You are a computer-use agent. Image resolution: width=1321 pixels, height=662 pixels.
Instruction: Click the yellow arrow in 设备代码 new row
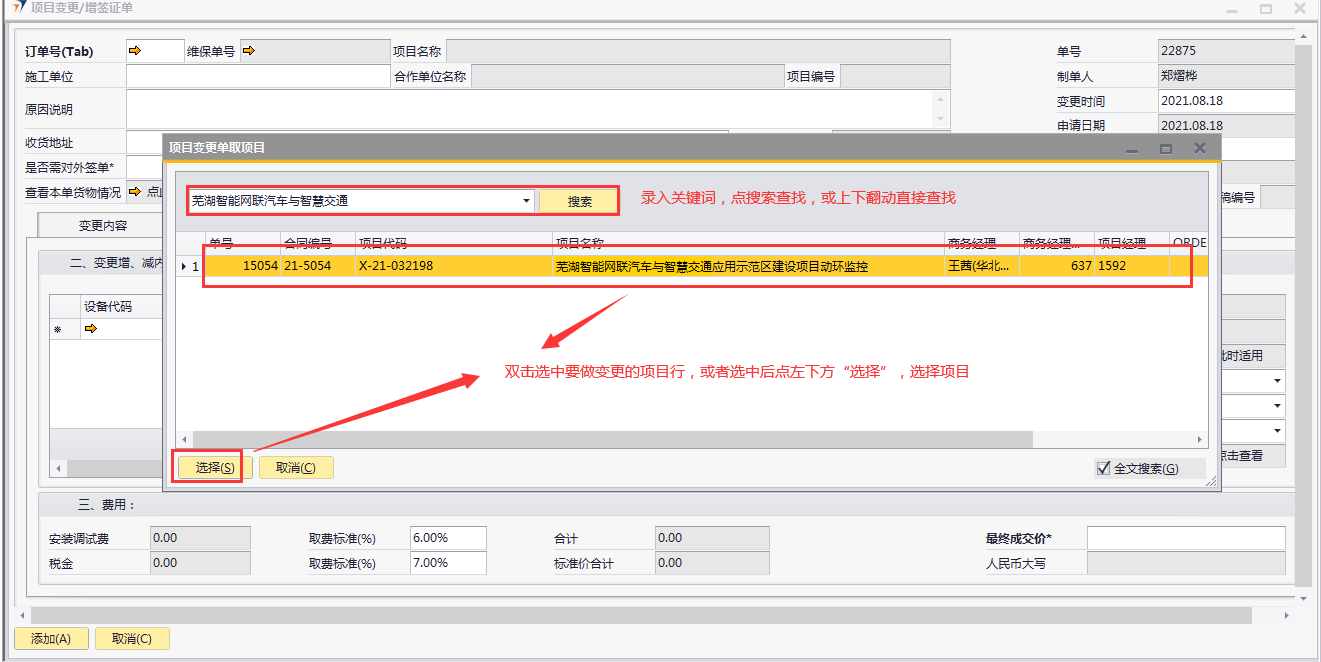(x=91, y=329)
